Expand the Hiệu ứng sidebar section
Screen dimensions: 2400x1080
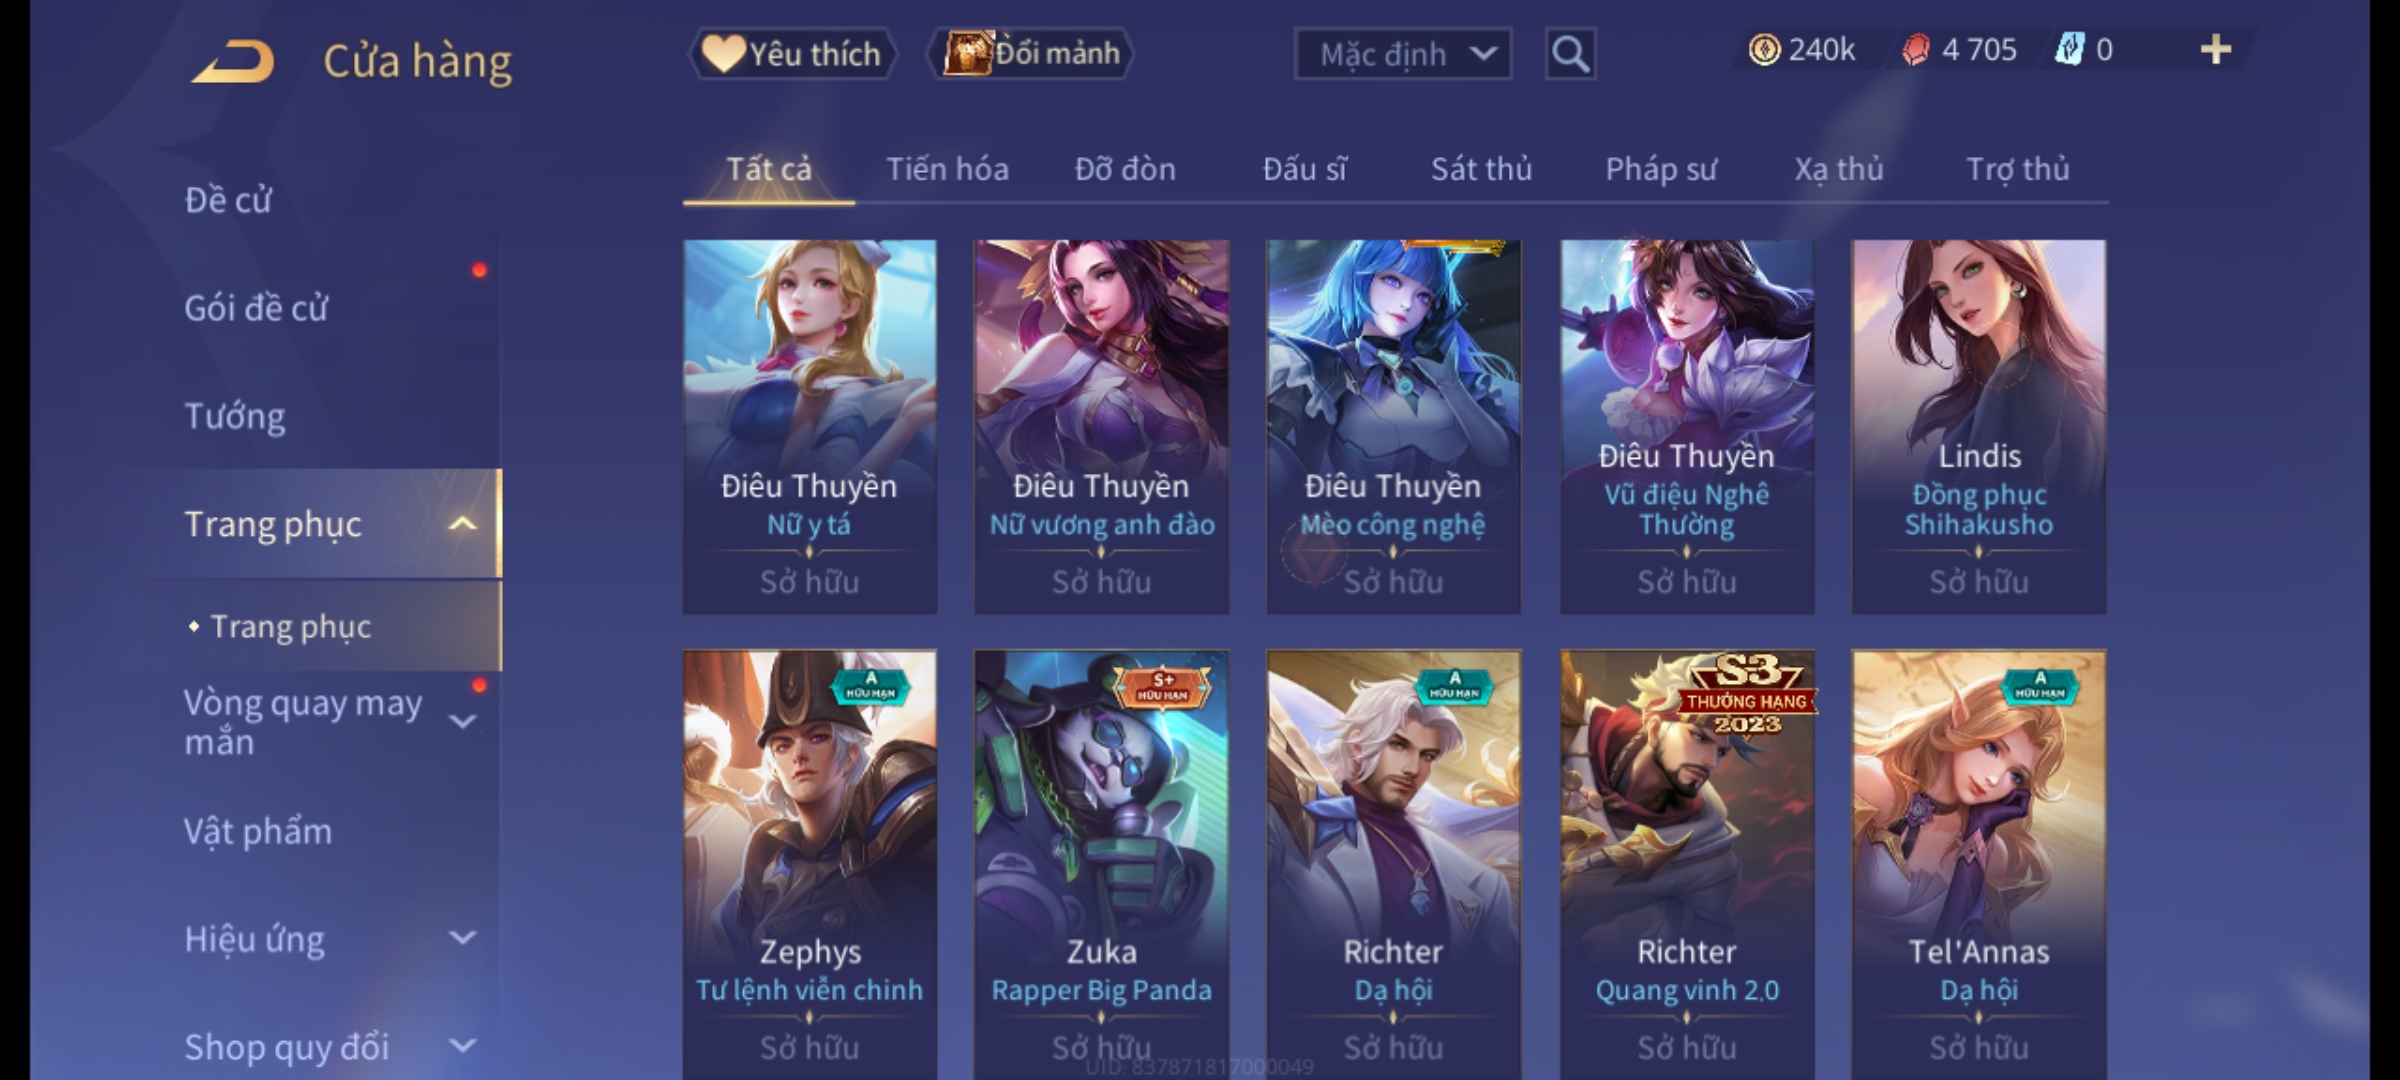point(462,938)
